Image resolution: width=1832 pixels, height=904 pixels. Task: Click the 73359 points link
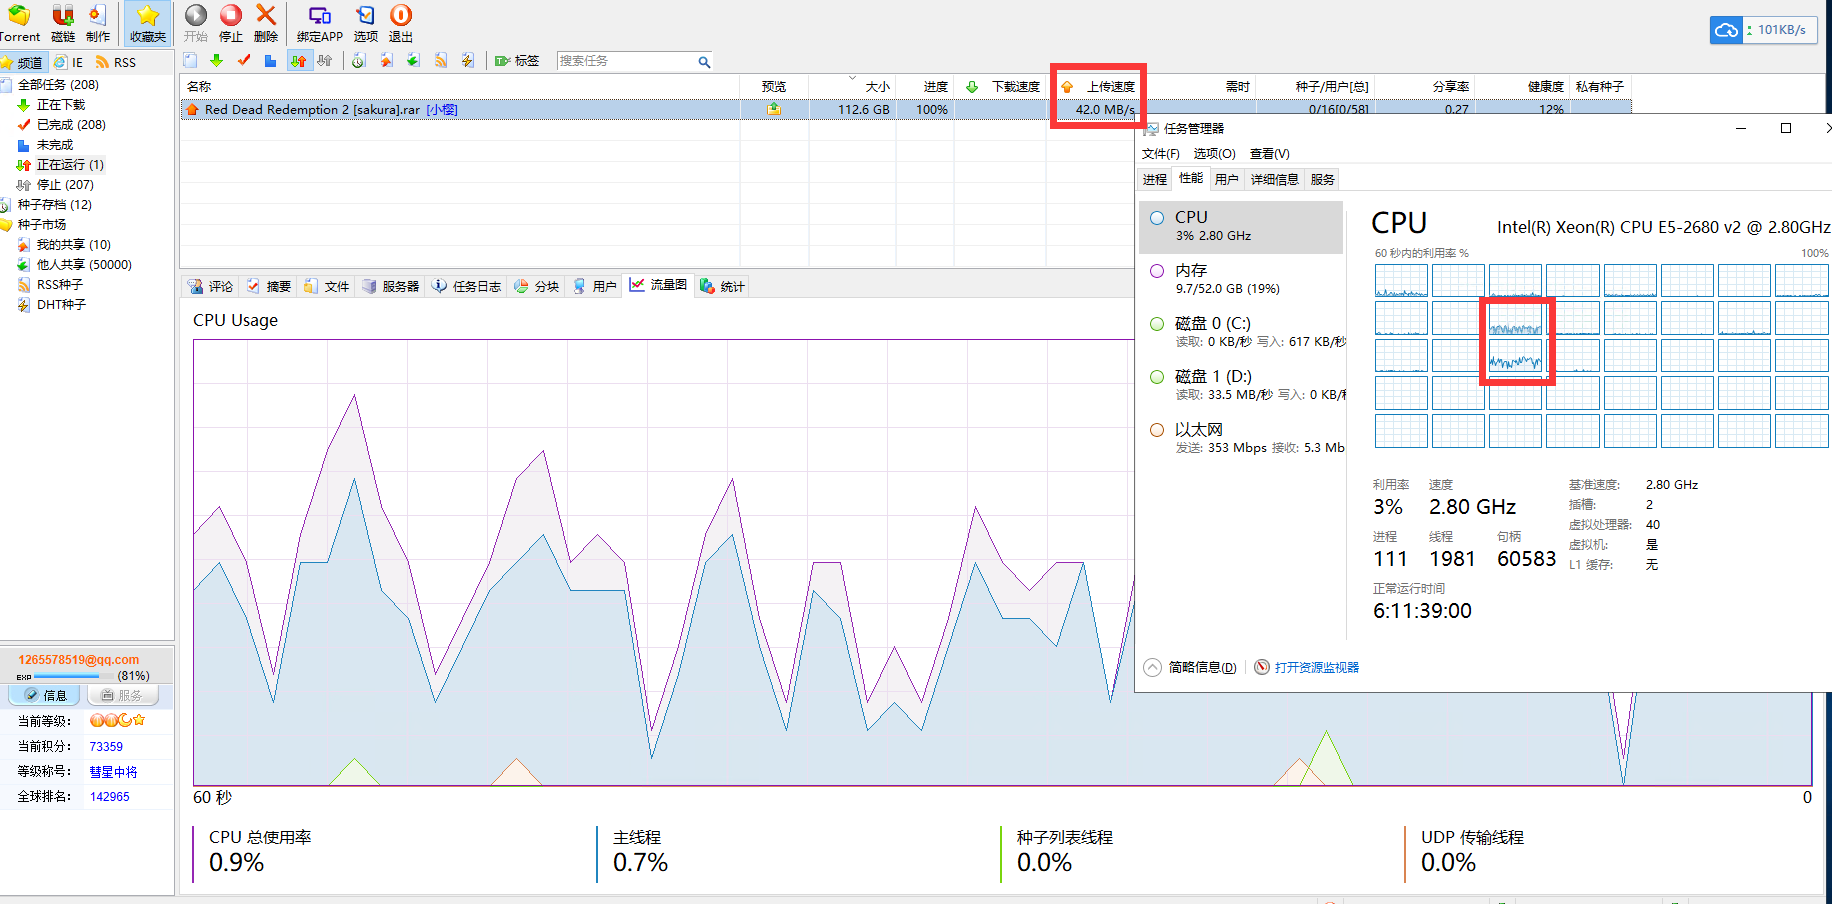point(106,747)
